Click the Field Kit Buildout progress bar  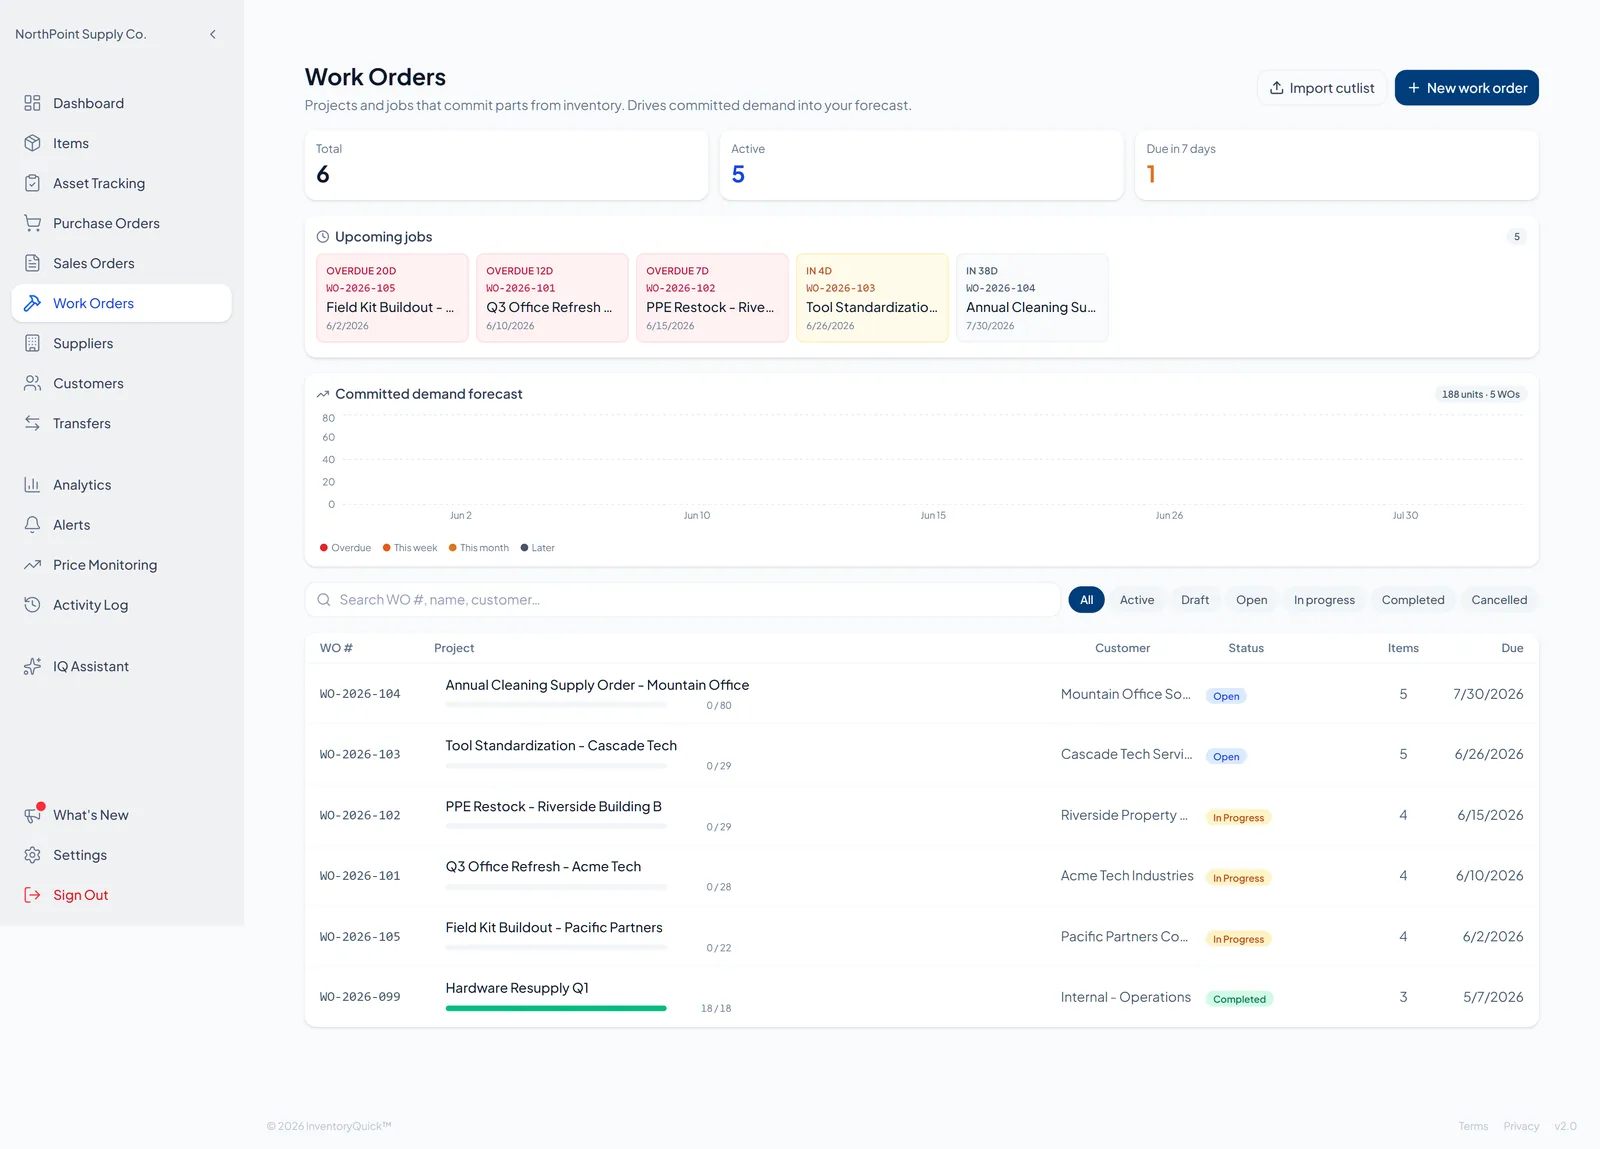[556, 948]
